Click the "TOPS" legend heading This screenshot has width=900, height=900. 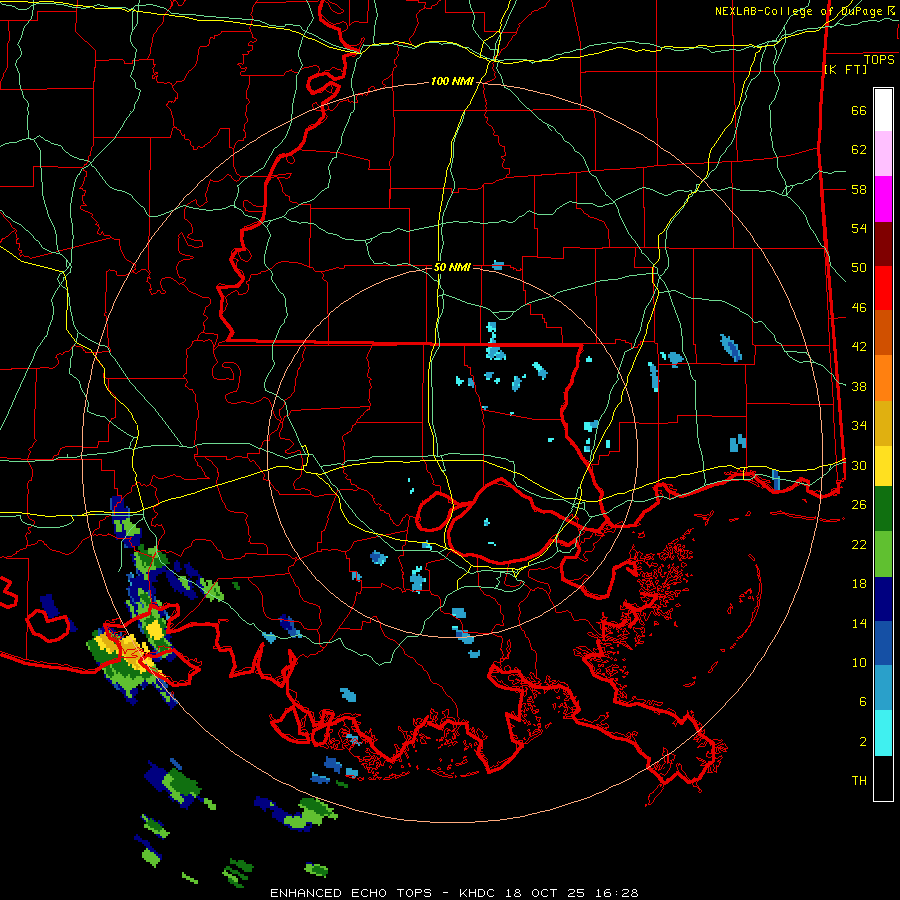point(879,59)
